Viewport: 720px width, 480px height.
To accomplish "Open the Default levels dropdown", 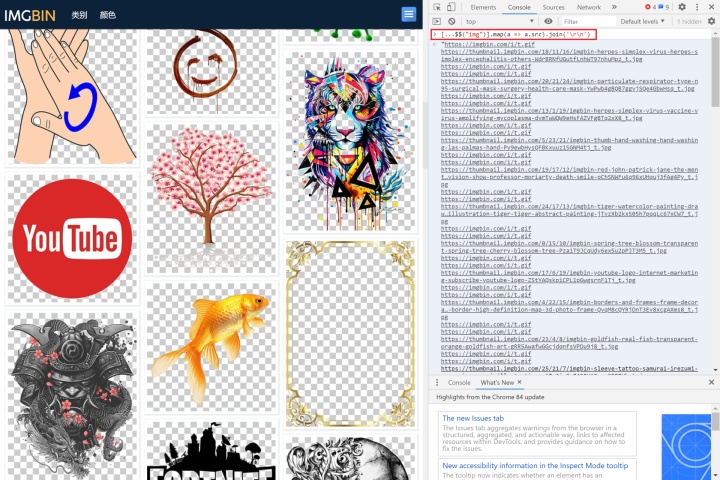I will click(642, 21).
